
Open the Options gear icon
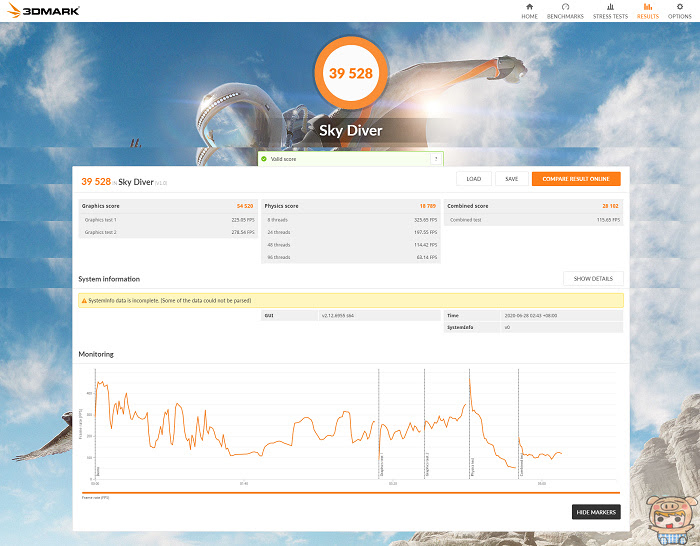(679, 7)
